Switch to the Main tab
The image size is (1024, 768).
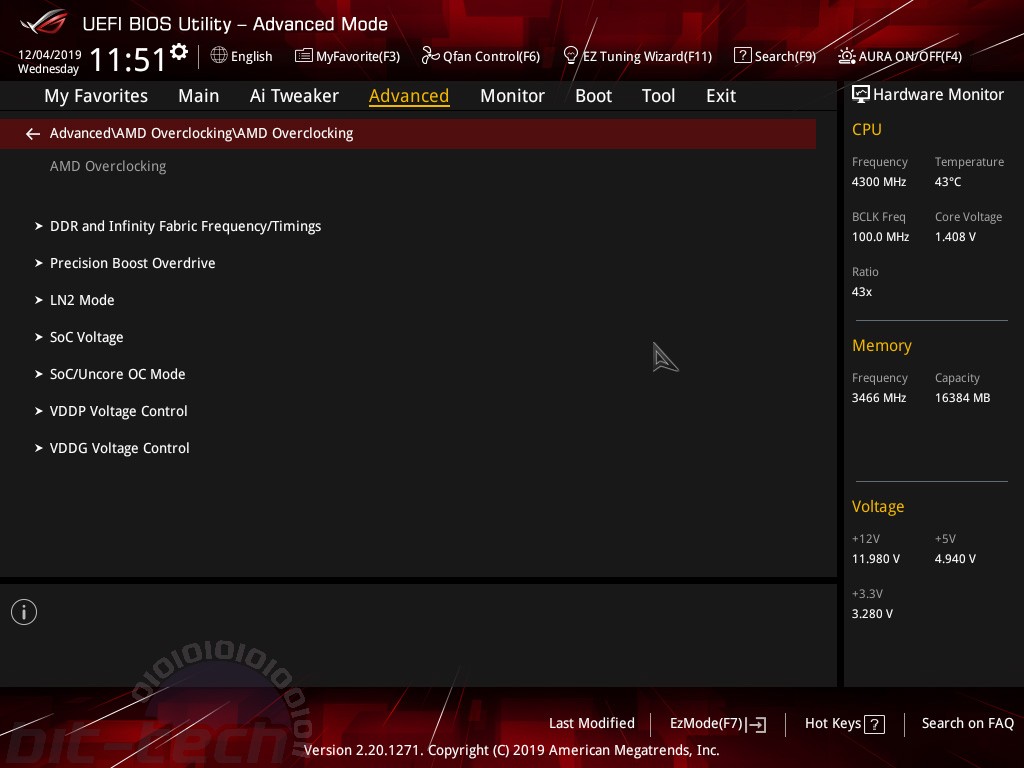point(199,96)
